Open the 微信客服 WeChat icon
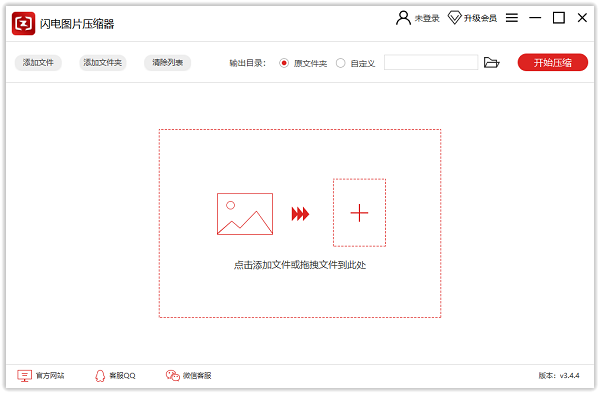 coord(173,376)
